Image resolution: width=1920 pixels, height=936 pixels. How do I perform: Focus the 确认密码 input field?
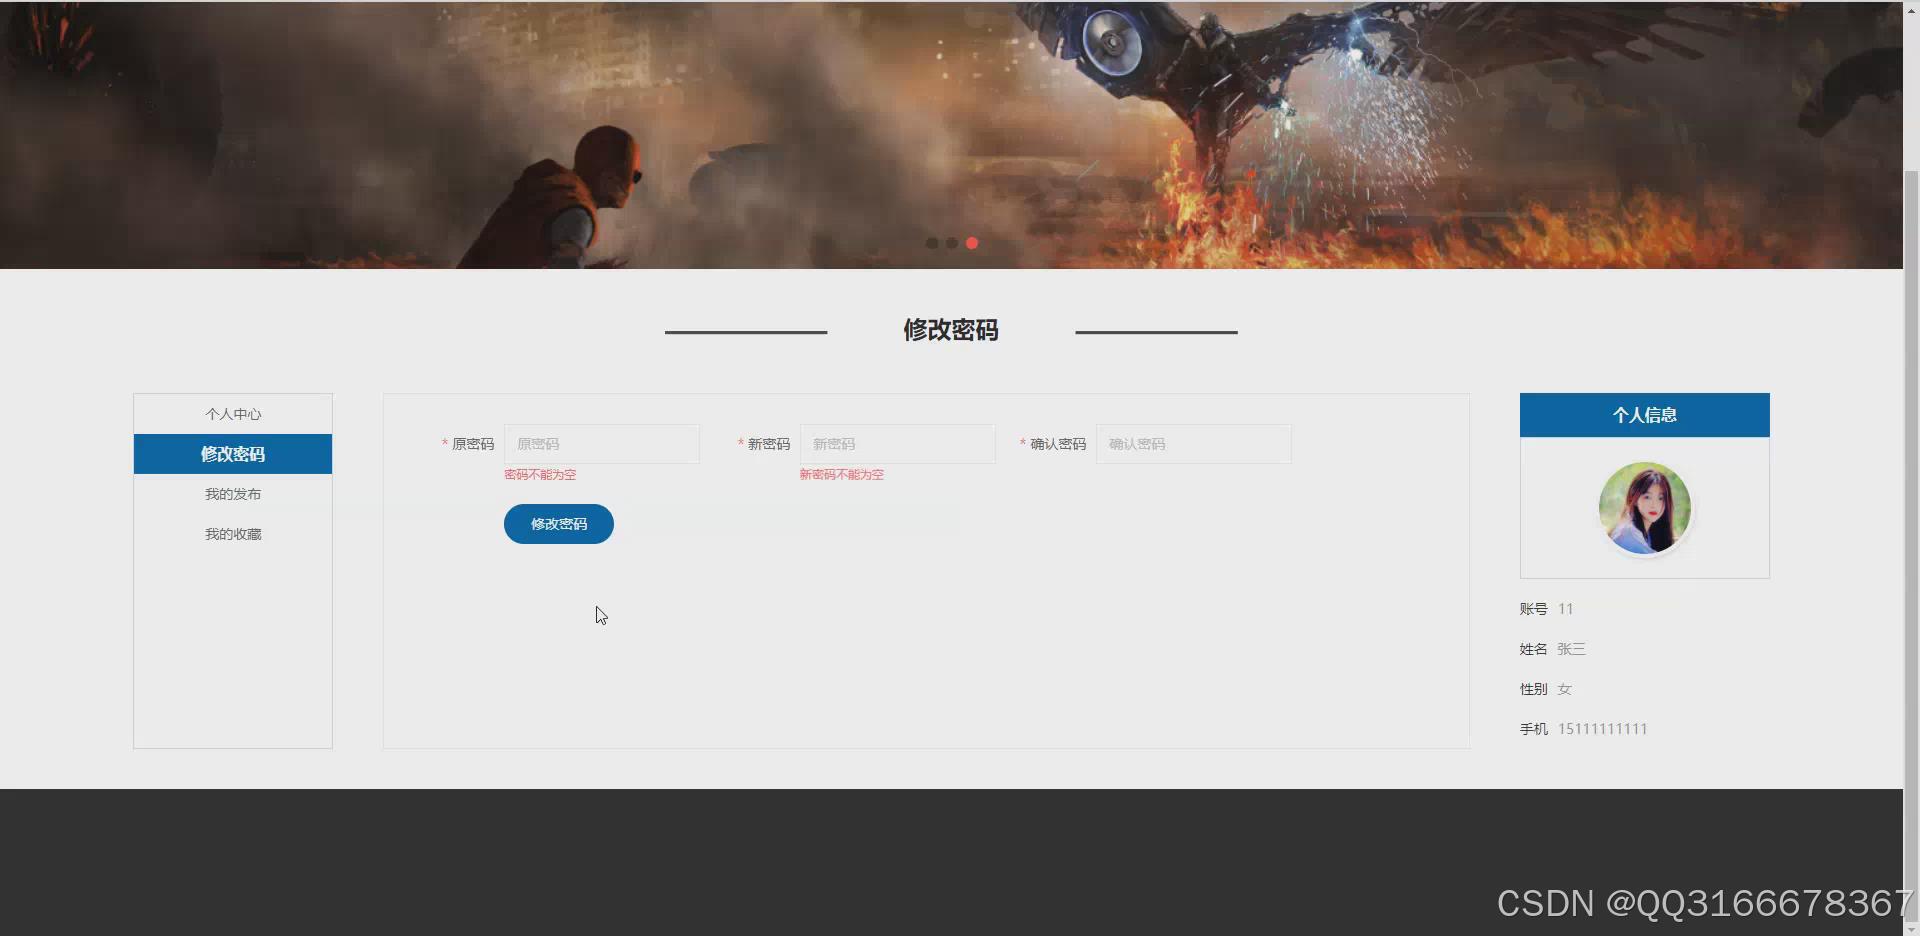click(1194, 444)
